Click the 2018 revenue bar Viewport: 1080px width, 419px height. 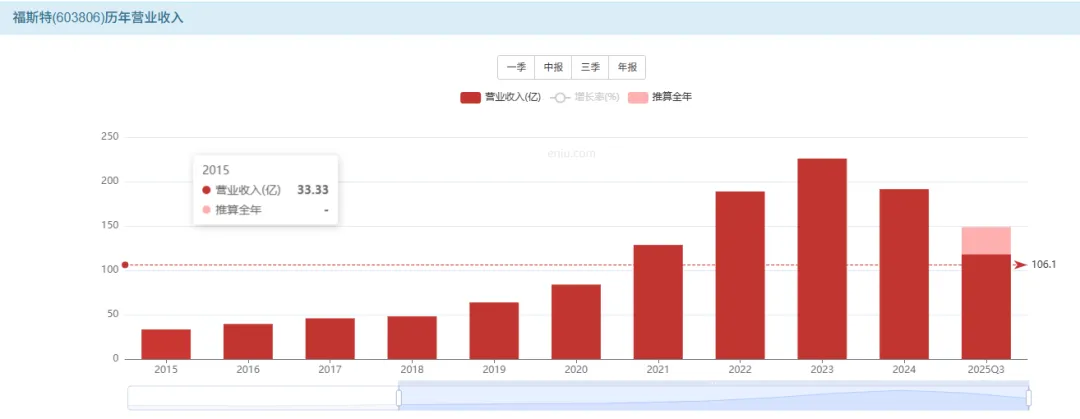(x=412, y=338)
